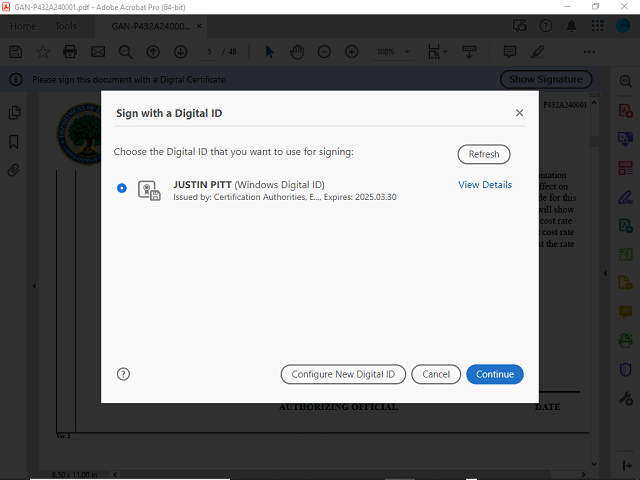640x480 pixels.
Task: Close the Sign with a Digital ID dialog
Action: pos(519,113)
